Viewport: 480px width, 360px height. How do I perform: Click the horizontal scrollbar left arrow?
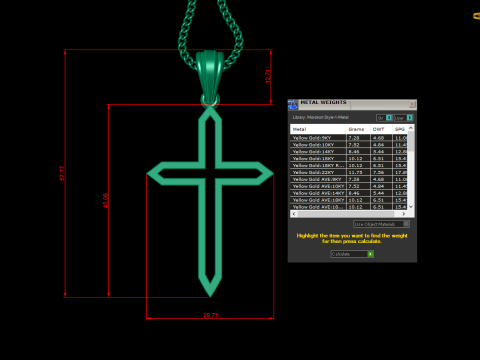click(294, 214)
